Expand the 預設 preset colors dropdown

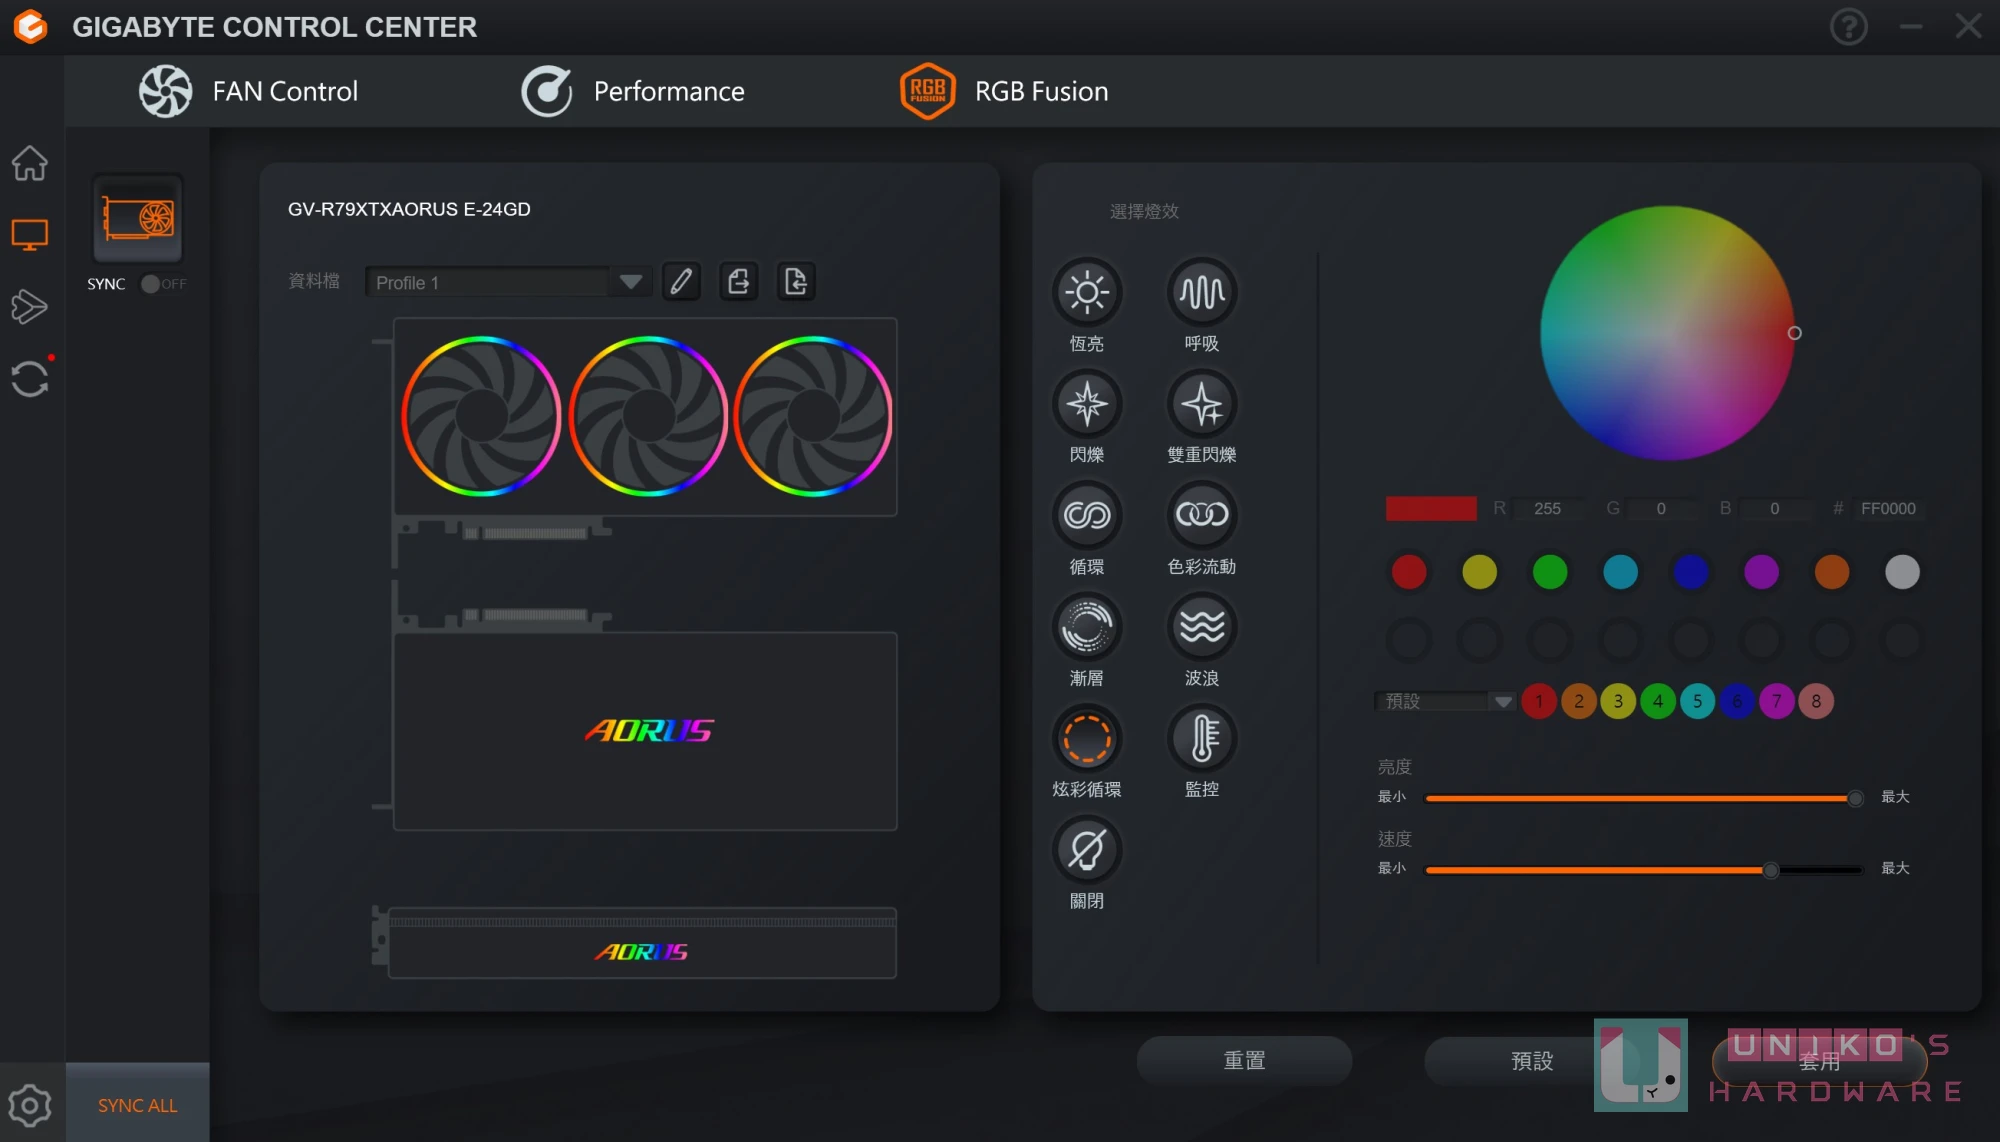click(x=1446, y=701)
